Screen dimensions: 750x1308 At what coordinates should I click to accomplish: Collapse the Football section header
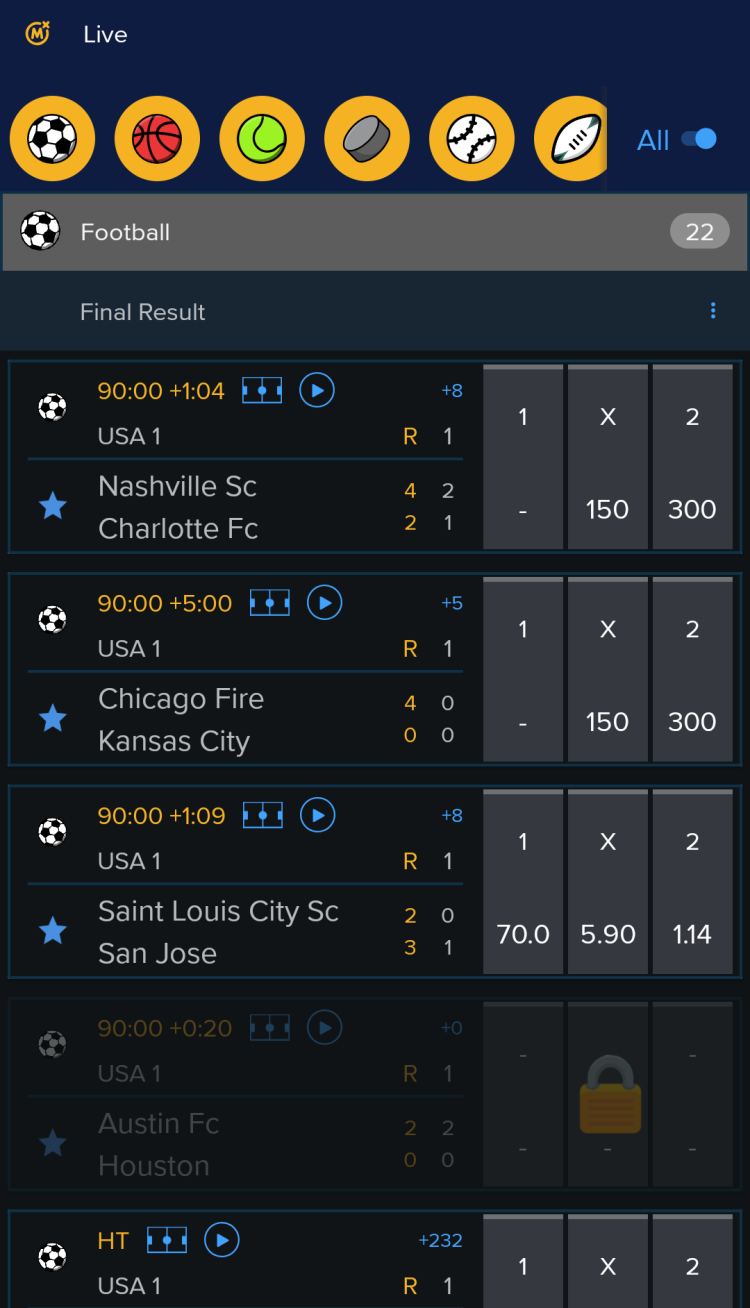pyautogui.click(x=375, y=232)
